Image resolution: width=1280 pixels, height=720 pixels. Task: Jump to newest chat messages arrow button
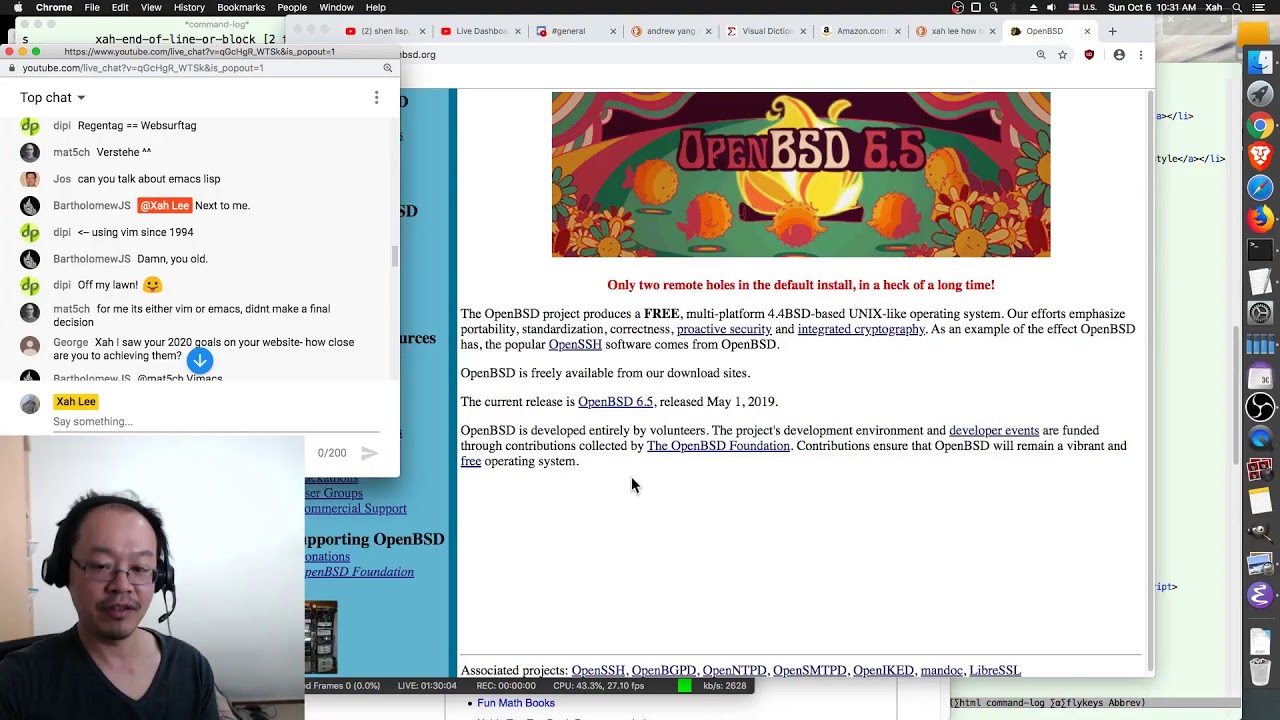tap(200, 361)
